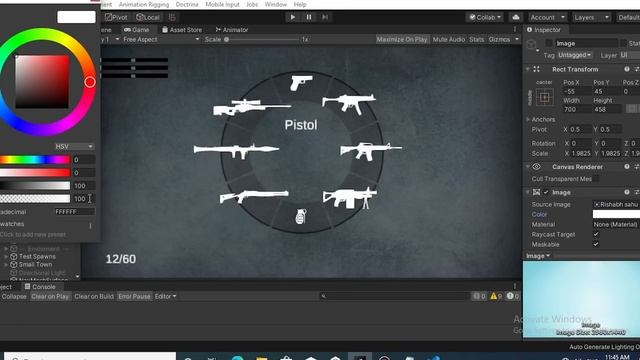Switch to the Animator tab
Viewport: 640px width, 360px height.
[x=231, y=30]
